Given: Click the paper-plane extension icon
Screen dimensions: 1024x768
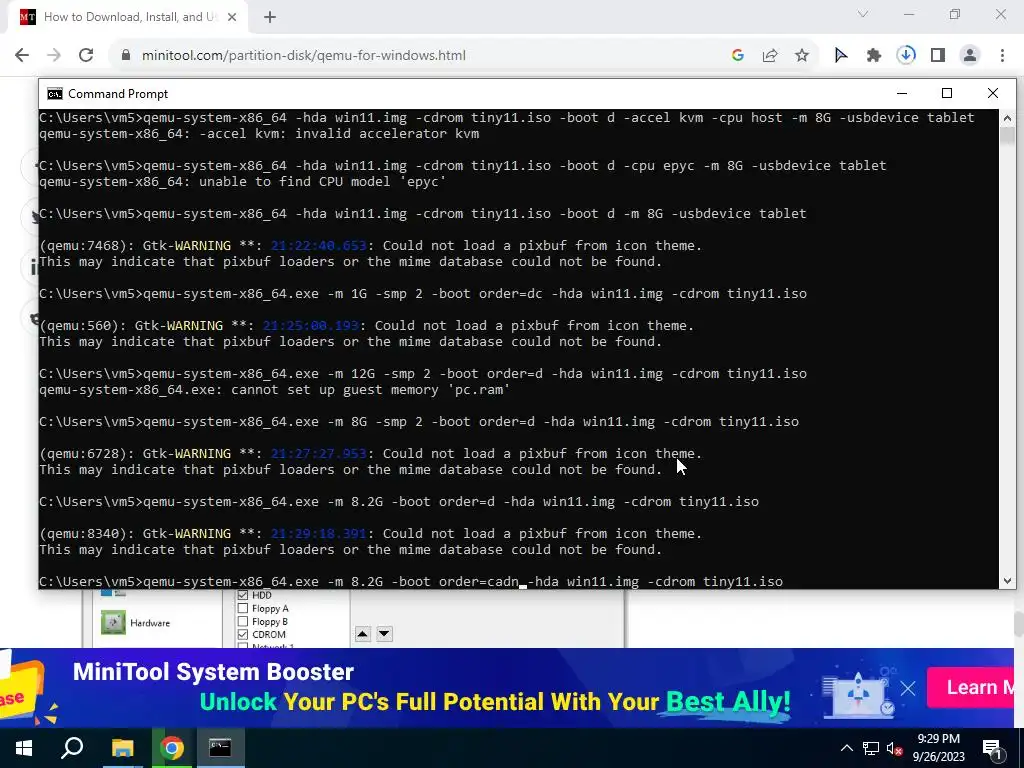Looking at the screenshot, I should [x=841, y=56].
